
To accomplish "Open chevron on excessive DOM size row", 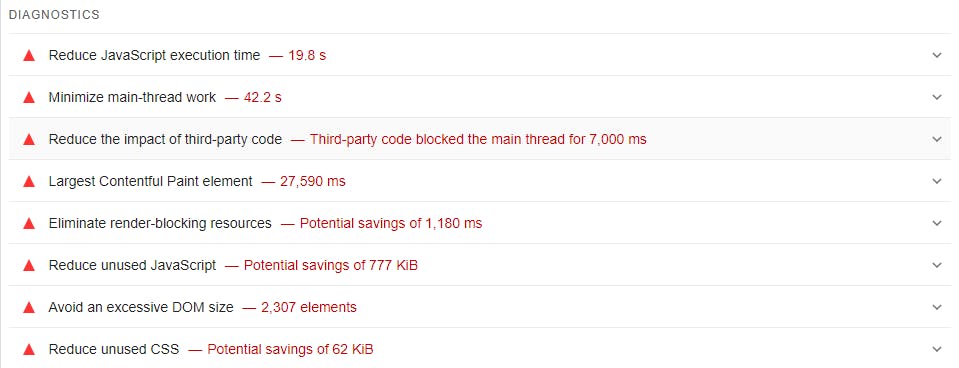I will 936,307.
